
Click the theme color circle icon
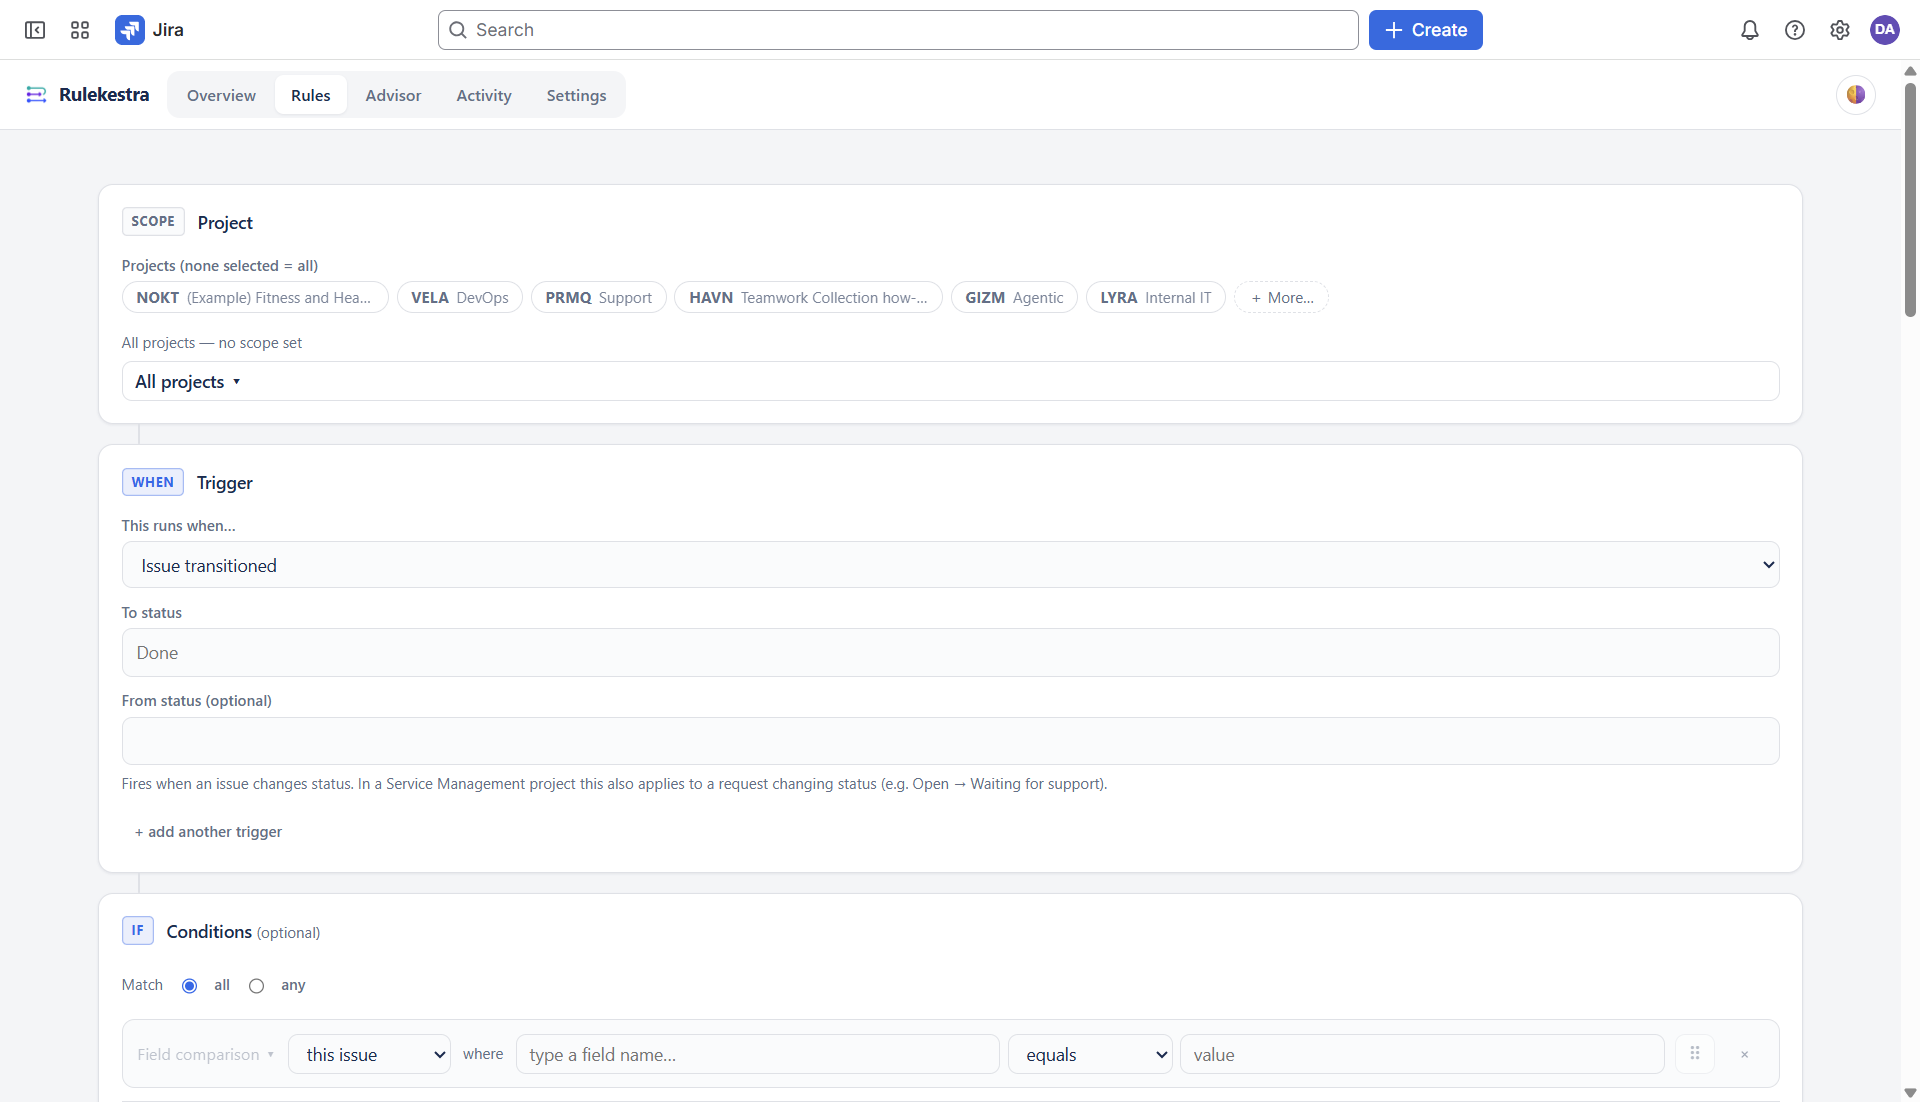tap(1855, 95)
